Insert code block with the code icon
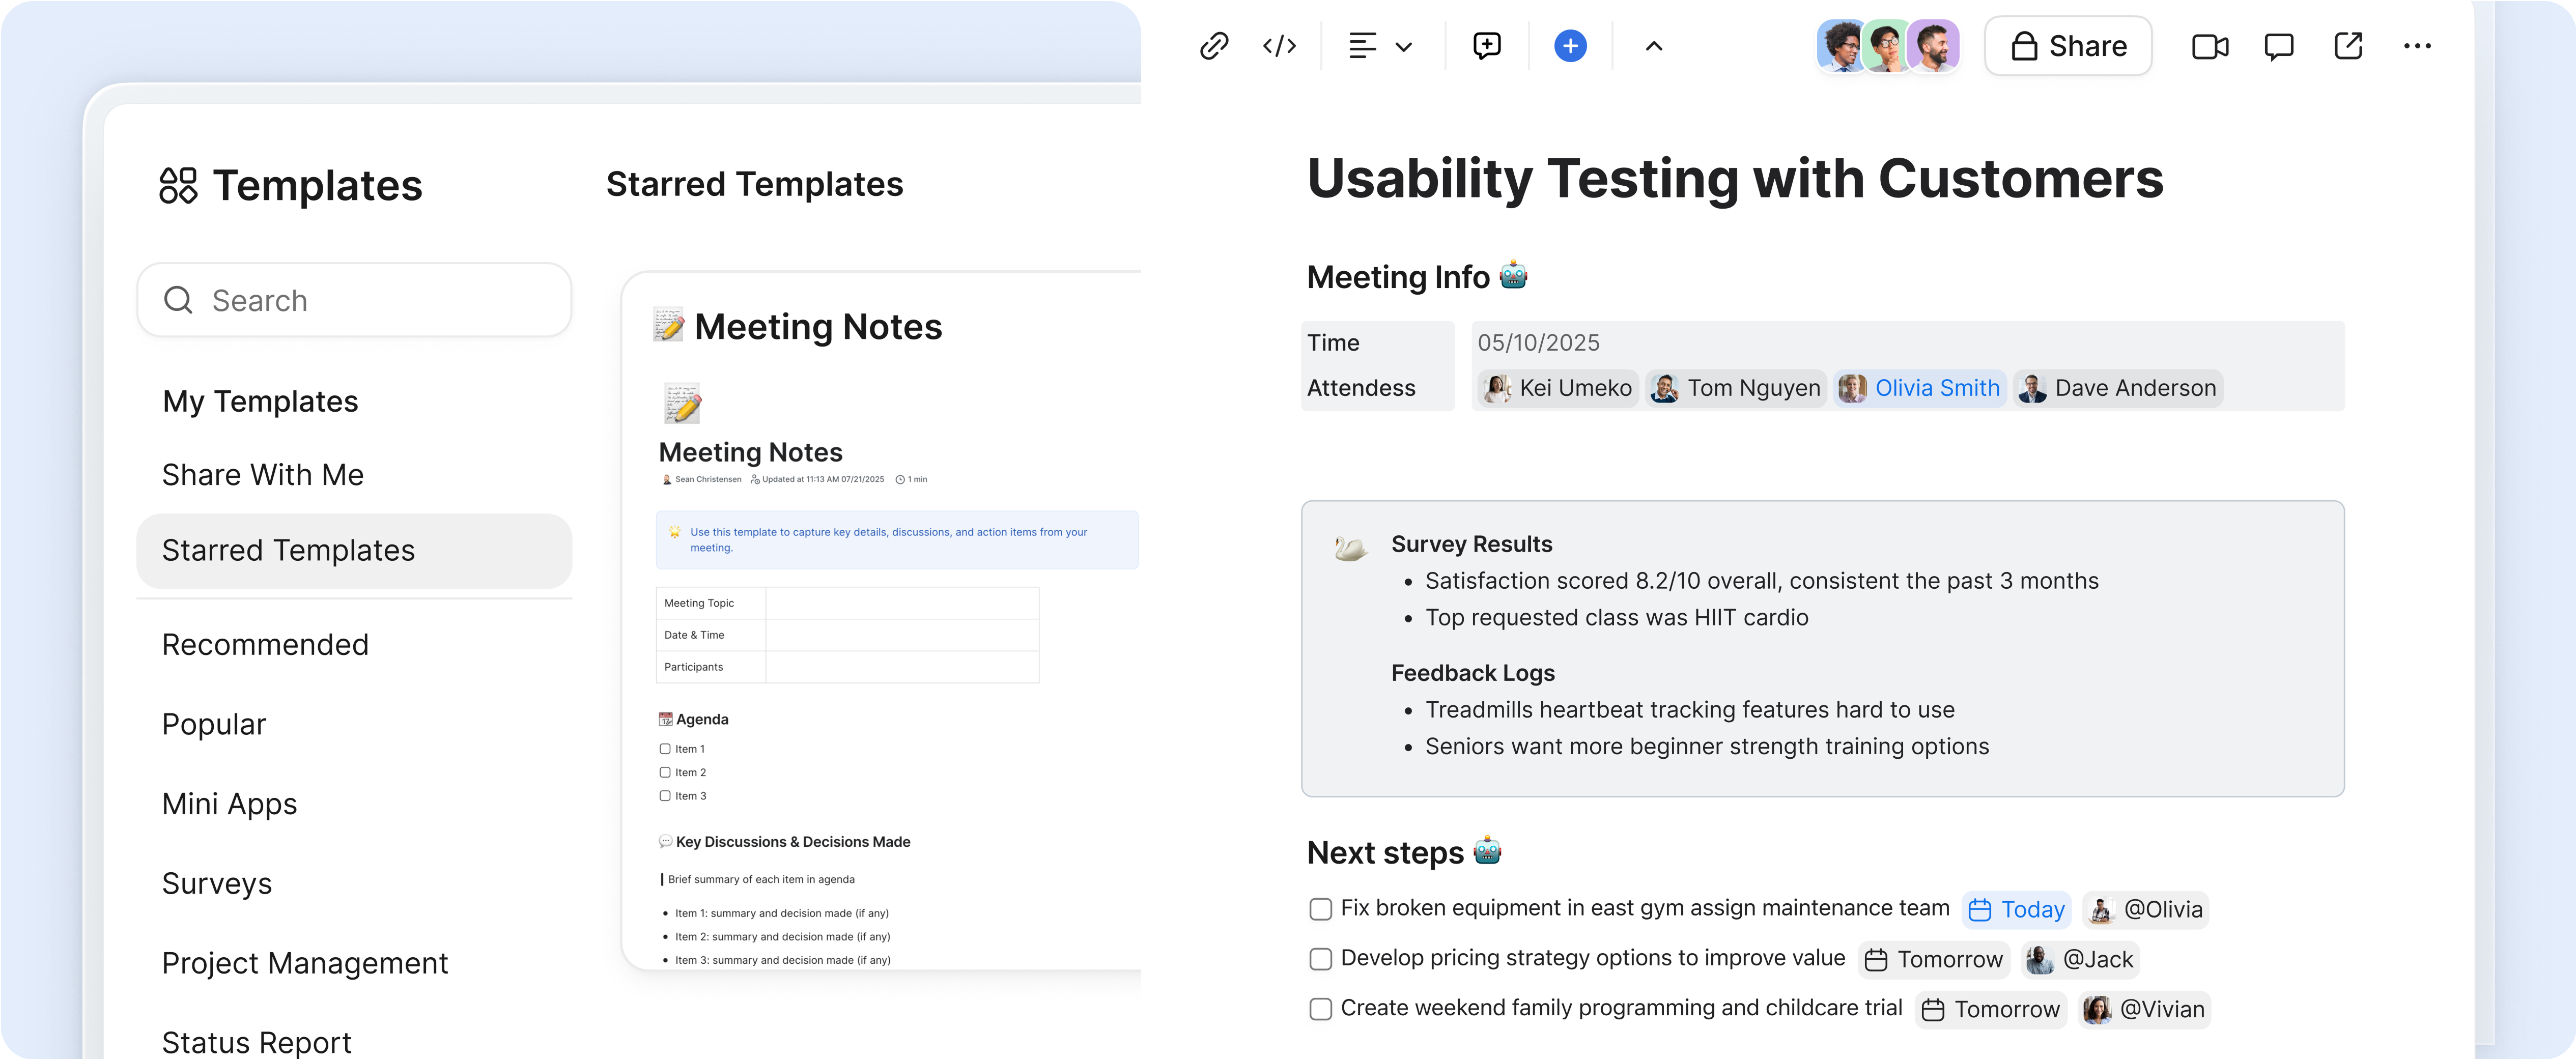2576x1059 pixels. pyautogui.click(x=1279, y=46)
